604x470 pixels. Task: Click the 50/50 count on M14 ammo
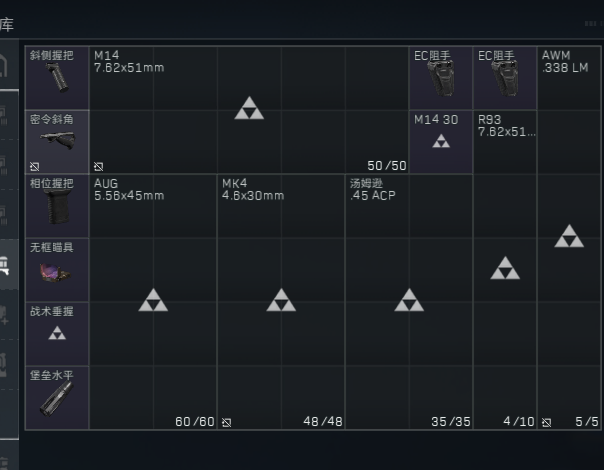[x=387, y=166]
